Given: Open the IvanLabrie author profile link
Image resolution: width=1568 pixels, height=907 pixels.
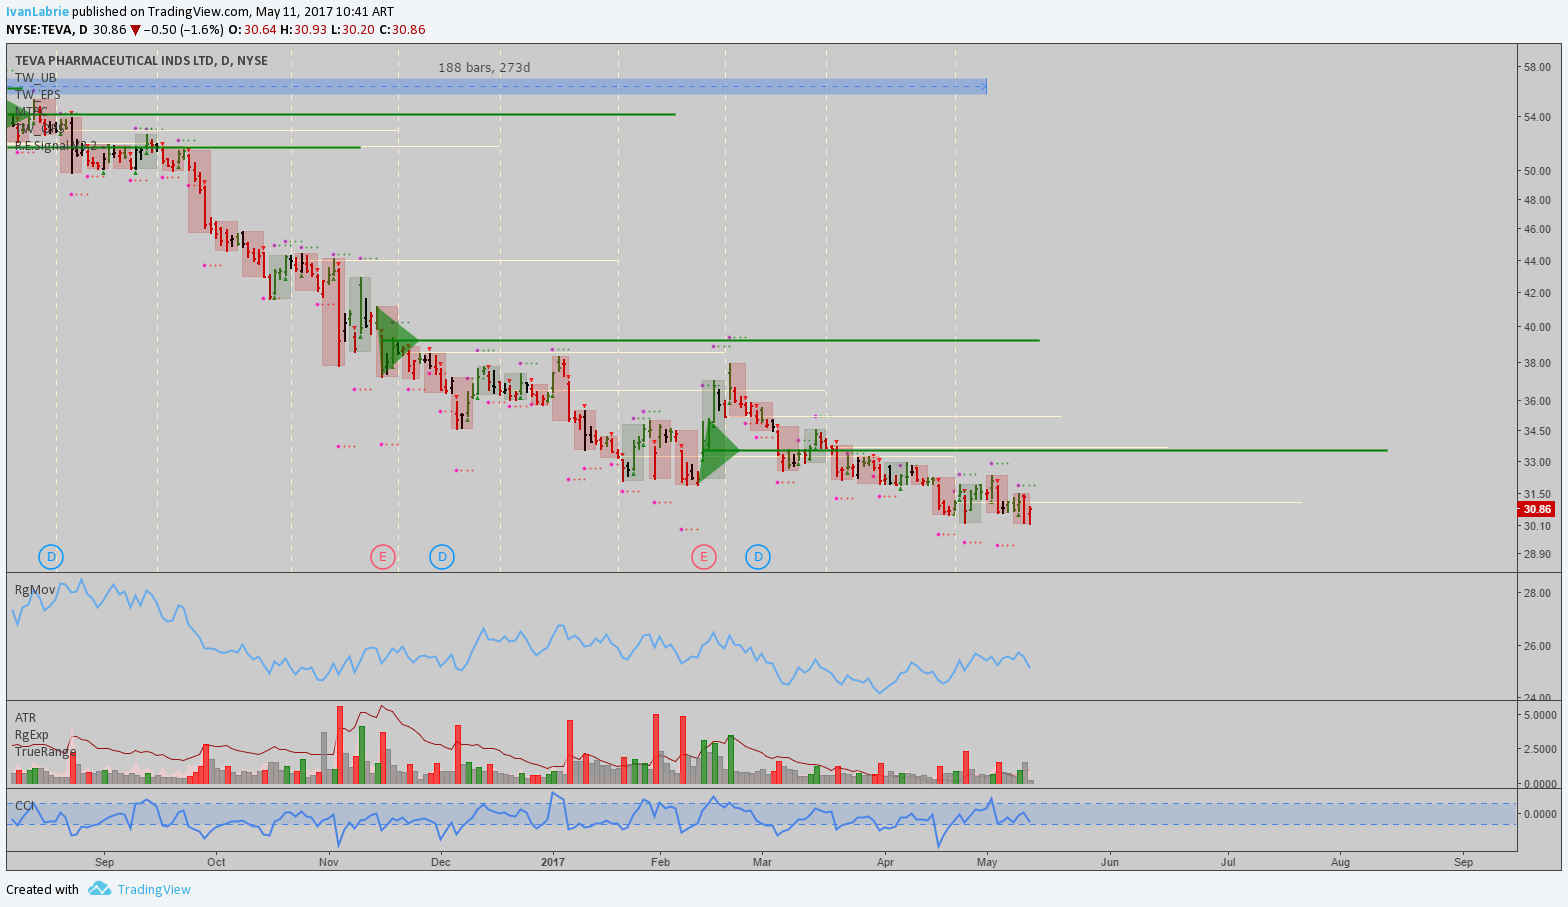Looking at the screenshot, I should click(38, 11).
